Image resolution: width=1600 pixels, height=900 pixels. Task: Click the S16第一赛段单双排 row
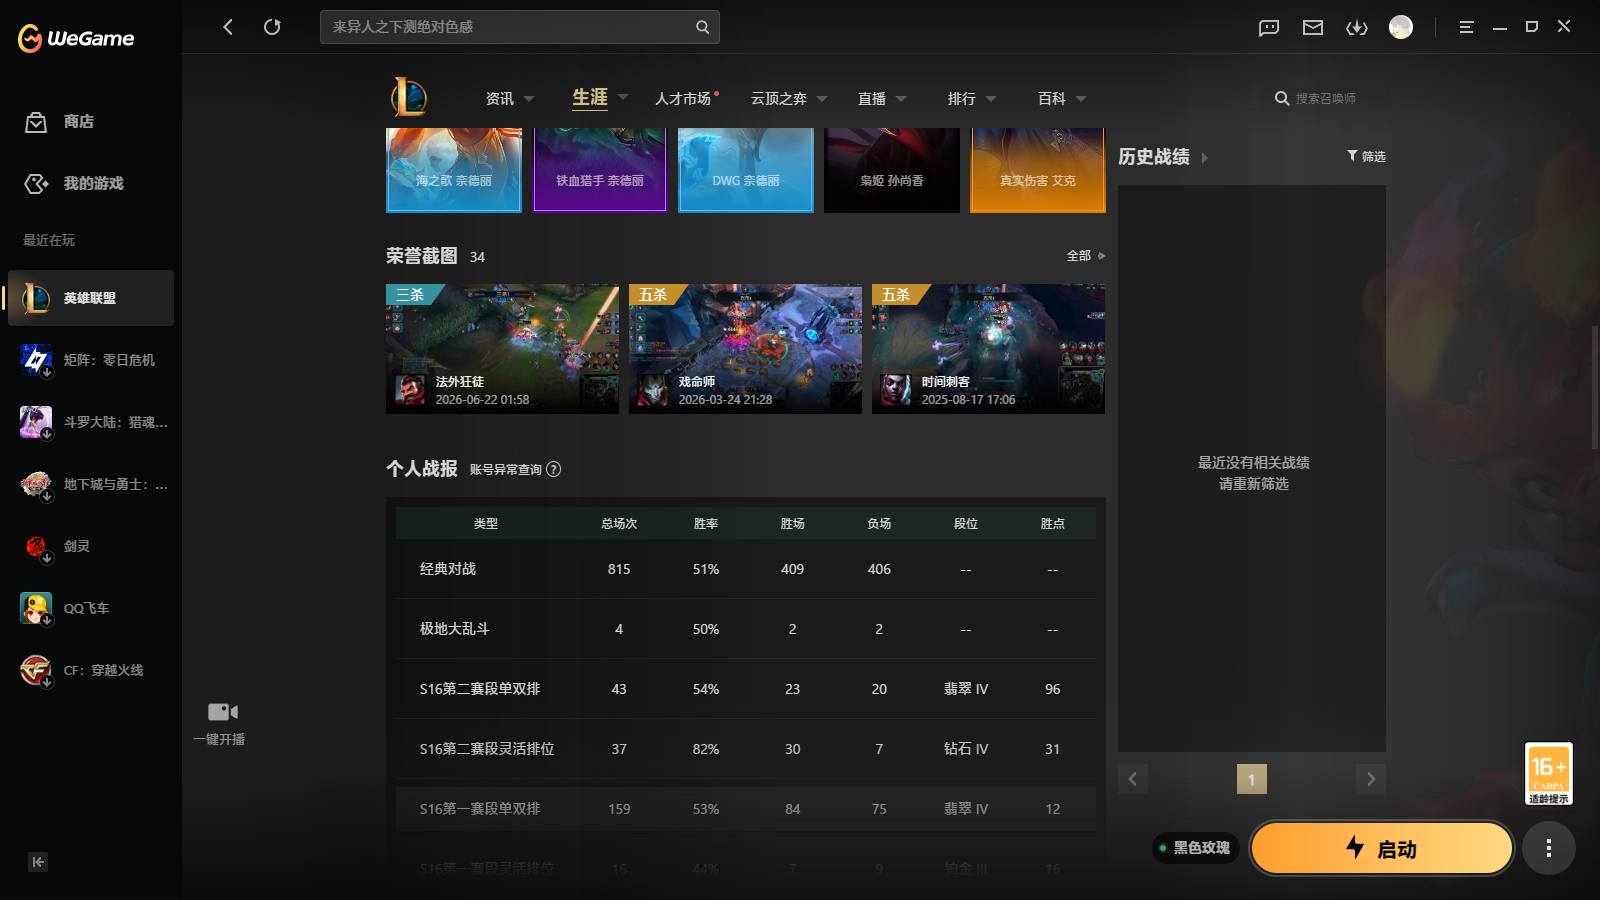tap(746, 809)
